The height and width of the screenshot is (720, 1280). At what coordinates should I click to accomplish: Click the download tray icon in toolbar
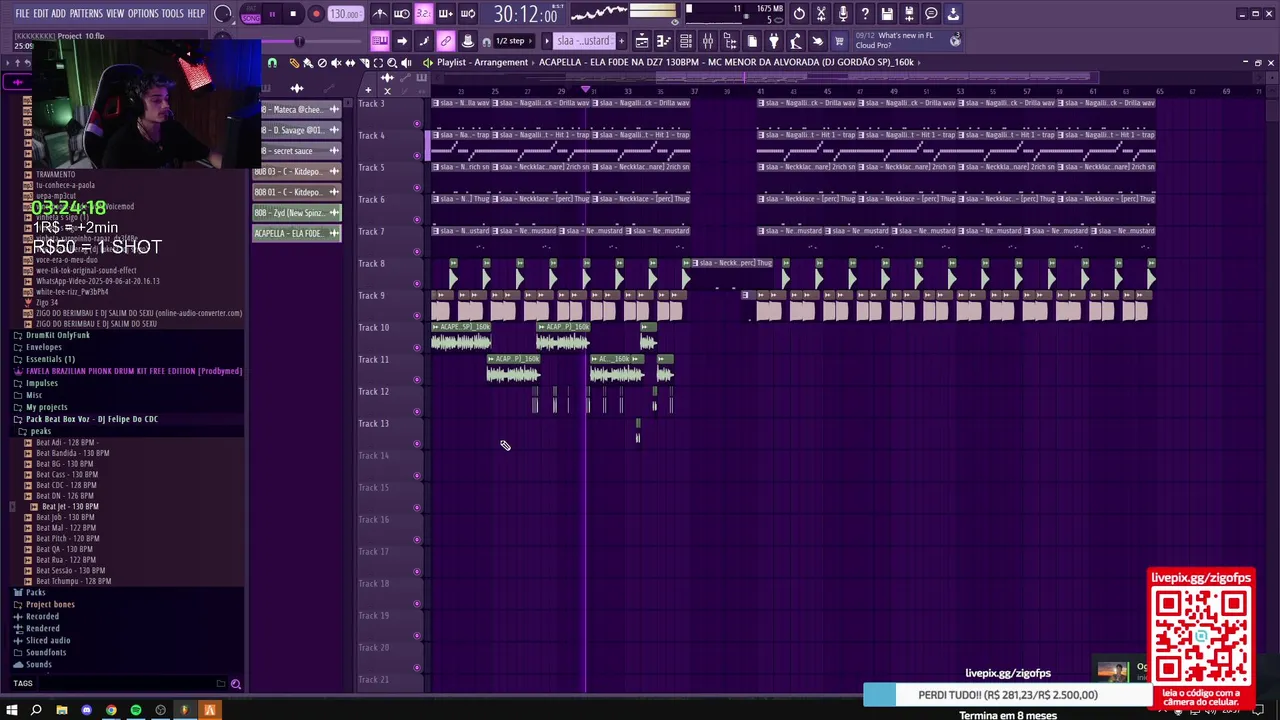click(x=953, y=14)
